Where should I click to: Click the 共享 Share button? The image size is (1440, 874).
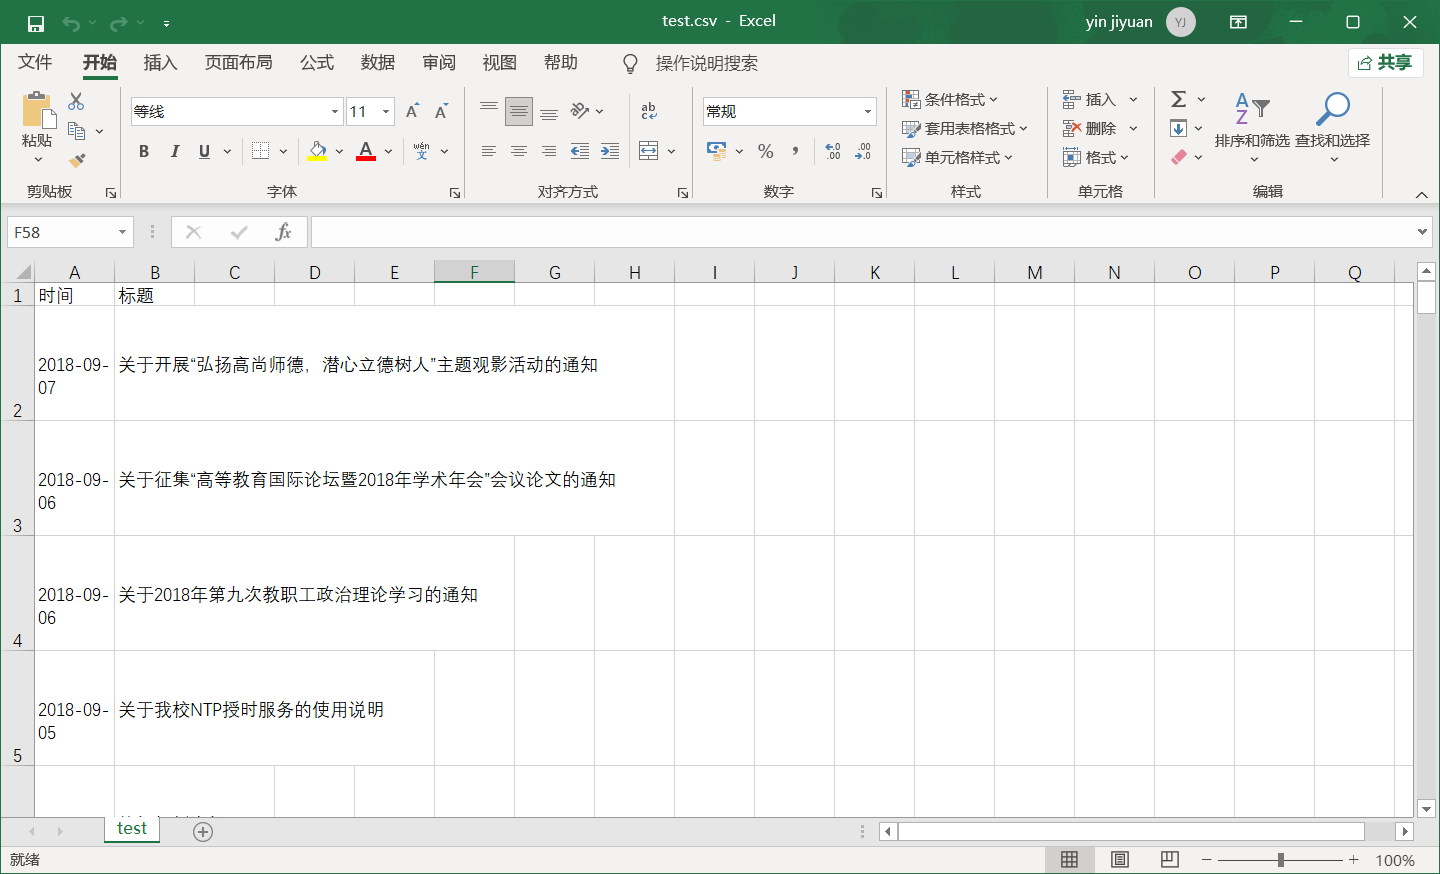[1385, 63]
